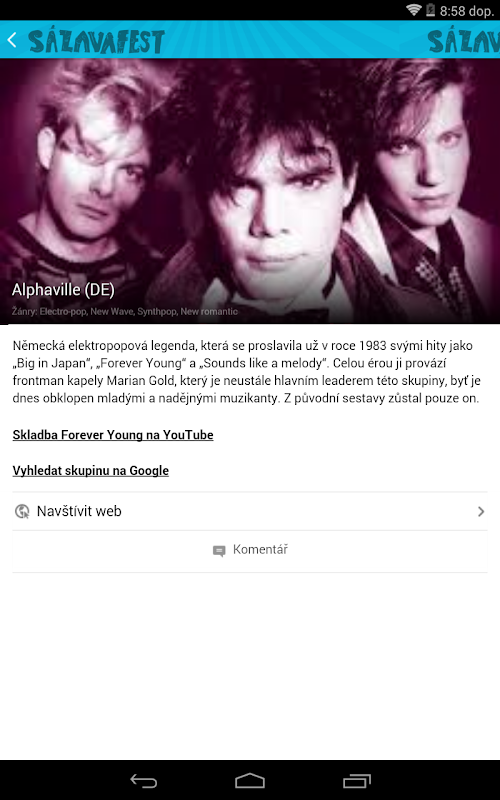Tap the partial Sázavafest logo on right
The width and height of the screenshot is (500, 800).
click(x=463, y=42)
